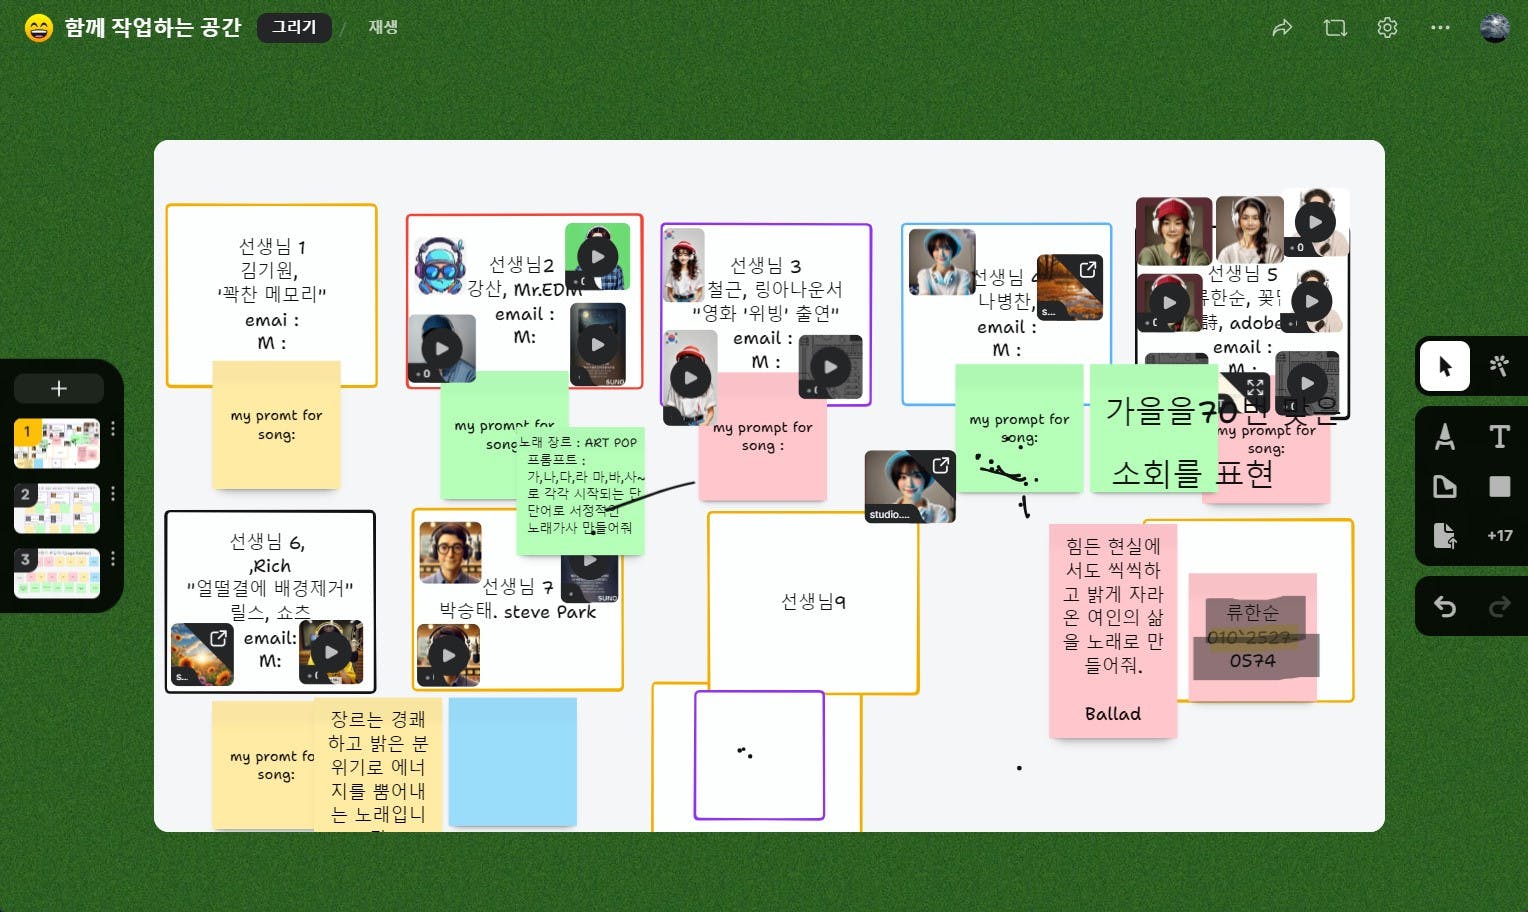This screenshot has height=912, width=1528.
Task: Click the "'꽉찬 메모리"" text
Action: click(x=272, y=294)
